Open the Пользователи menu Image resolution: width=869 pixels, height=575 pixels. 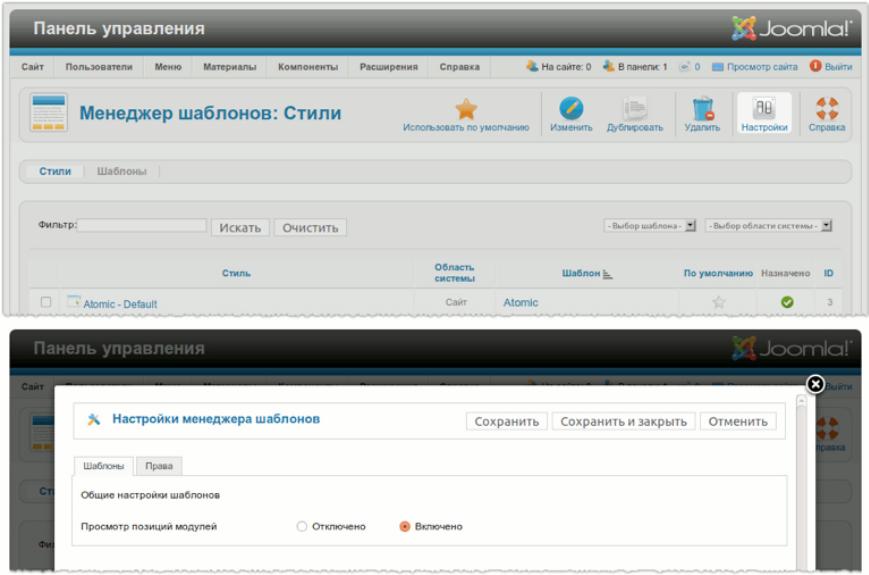(x=99, y=67)
